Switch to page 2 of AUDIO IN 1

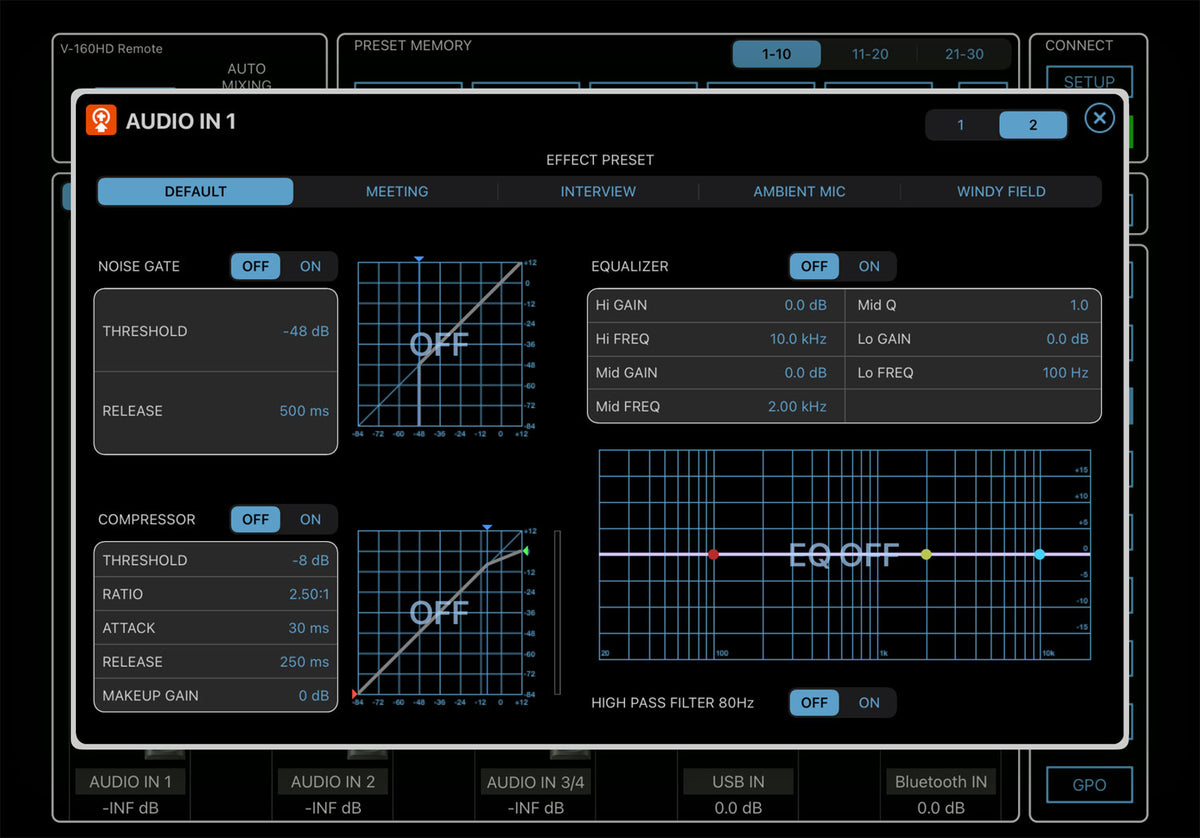pyautogui.click(x=1033, y=125)
